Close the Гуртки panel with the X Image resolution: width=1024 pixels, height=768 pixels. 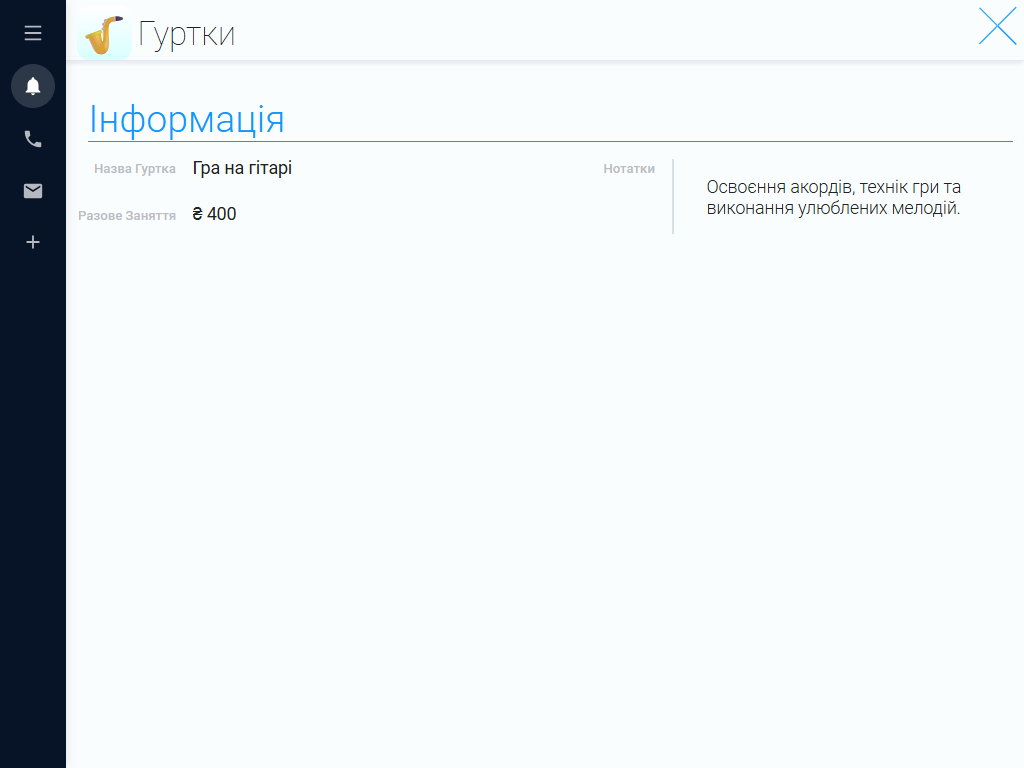[997, 26]
